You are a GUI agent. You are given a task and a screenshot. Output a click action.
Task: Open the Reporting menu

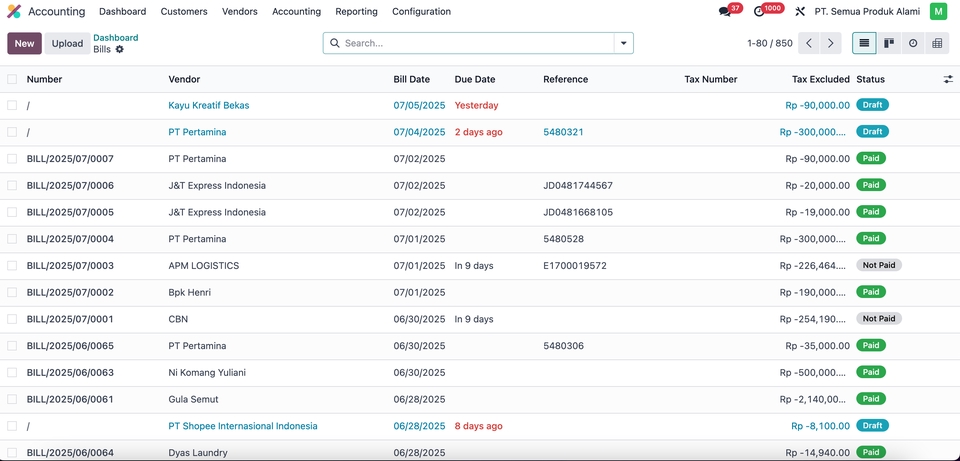point(356,12)
